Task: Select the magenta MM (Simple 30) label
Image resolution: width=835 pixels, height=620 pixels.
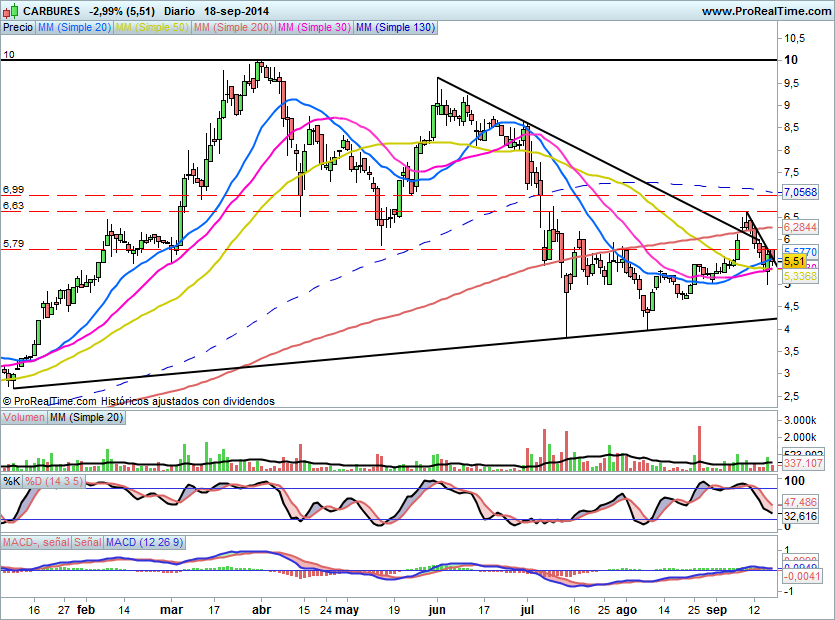Action: click(x=314, y=28)
